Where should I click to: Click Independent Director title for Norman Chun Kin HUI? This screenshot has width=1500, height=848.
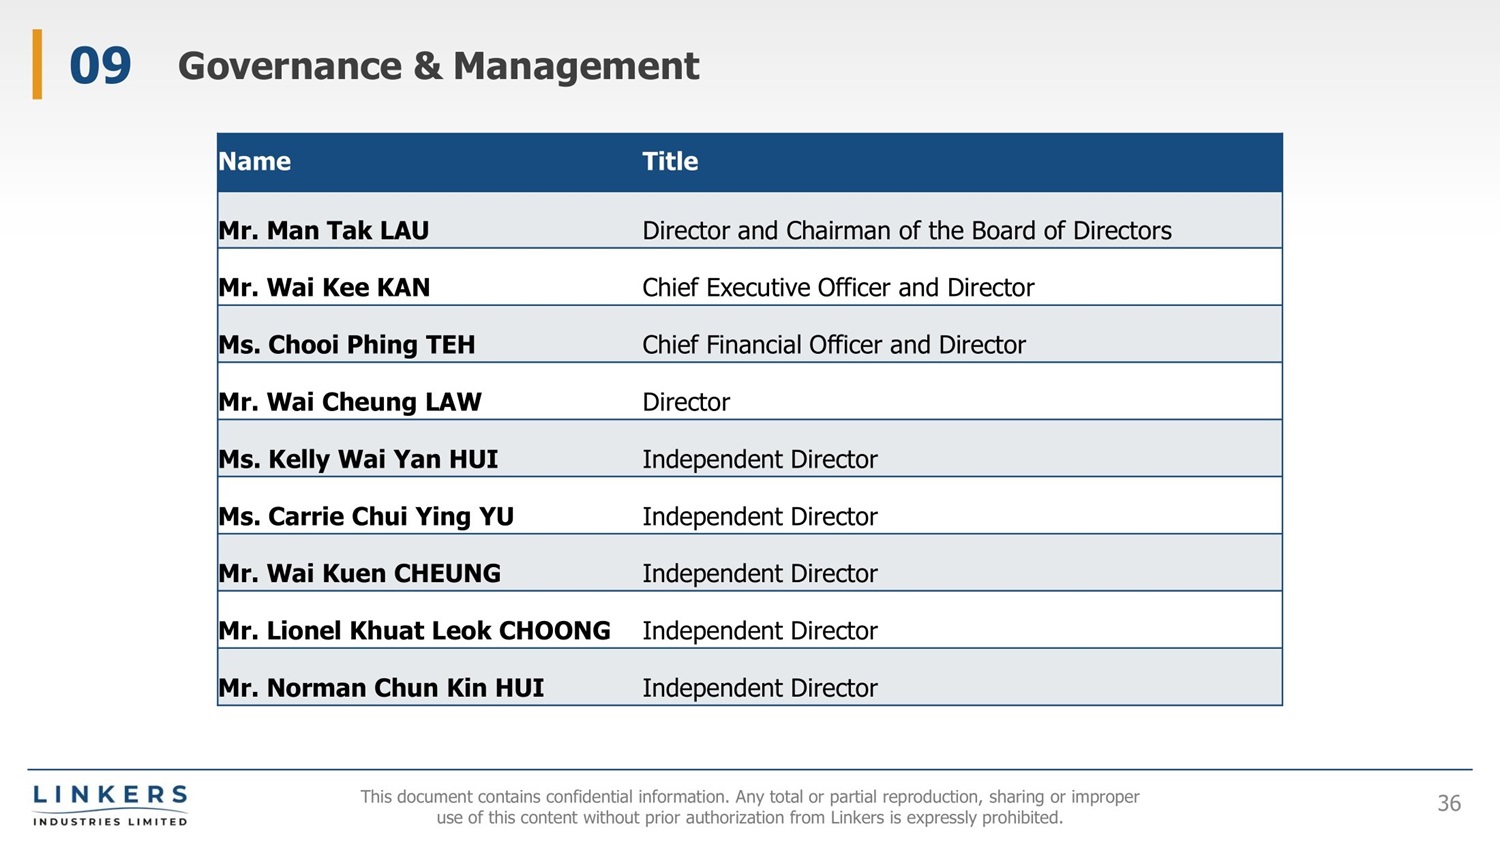point(760,688)
